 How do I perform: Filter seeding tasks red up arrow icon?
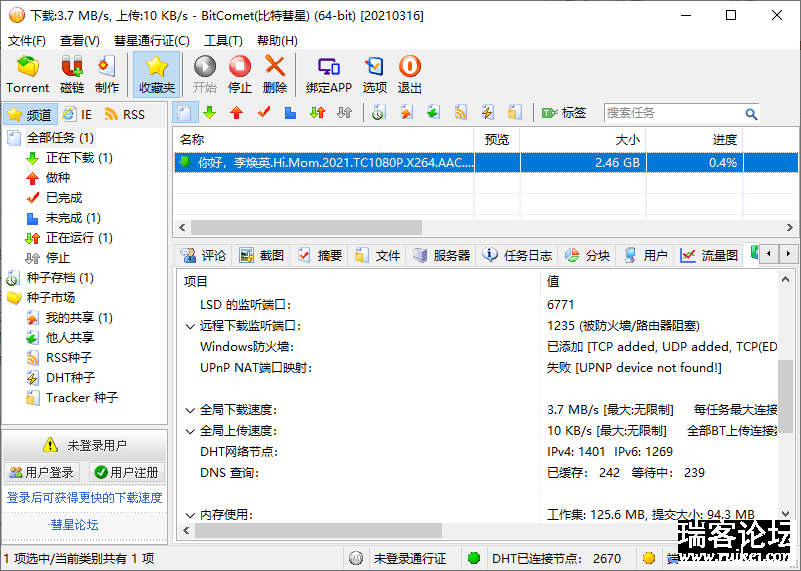[x=237, y=112]
